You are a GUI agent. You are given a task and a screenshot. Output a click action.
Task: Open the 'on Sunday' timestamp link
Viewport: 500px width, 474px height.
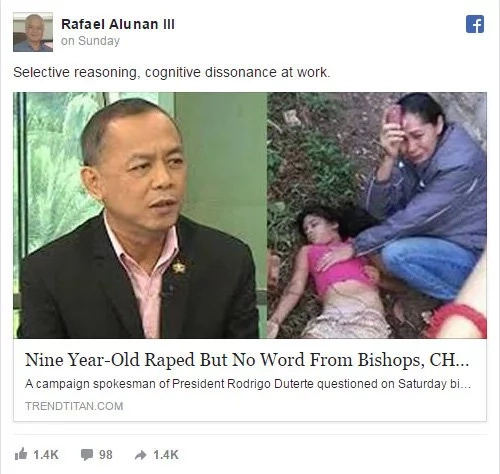tap(90, 41)
